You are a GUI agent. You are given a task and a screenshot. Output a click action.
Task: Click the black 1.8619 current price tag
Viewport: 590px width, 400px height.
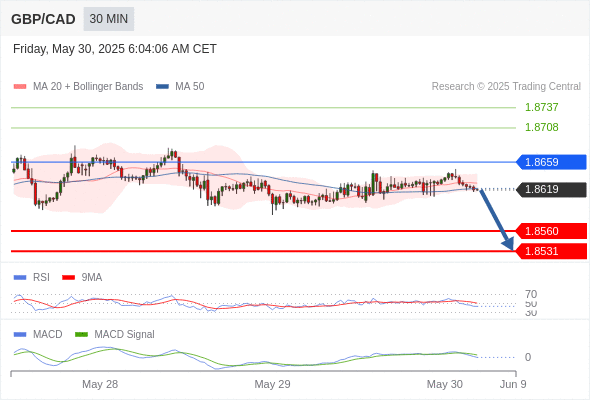click(x=551, y=189)
